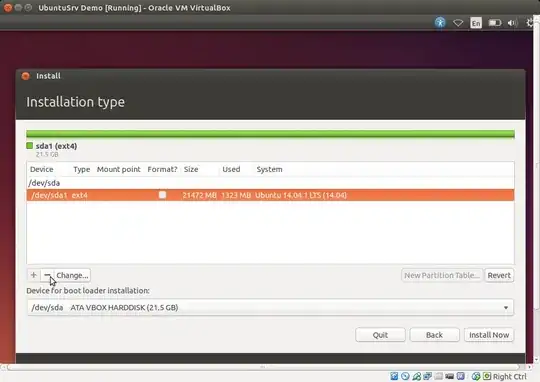This screenshot has height=382, width=540.
Task: Click the Size column header
Action: click(x=191, y=169)
